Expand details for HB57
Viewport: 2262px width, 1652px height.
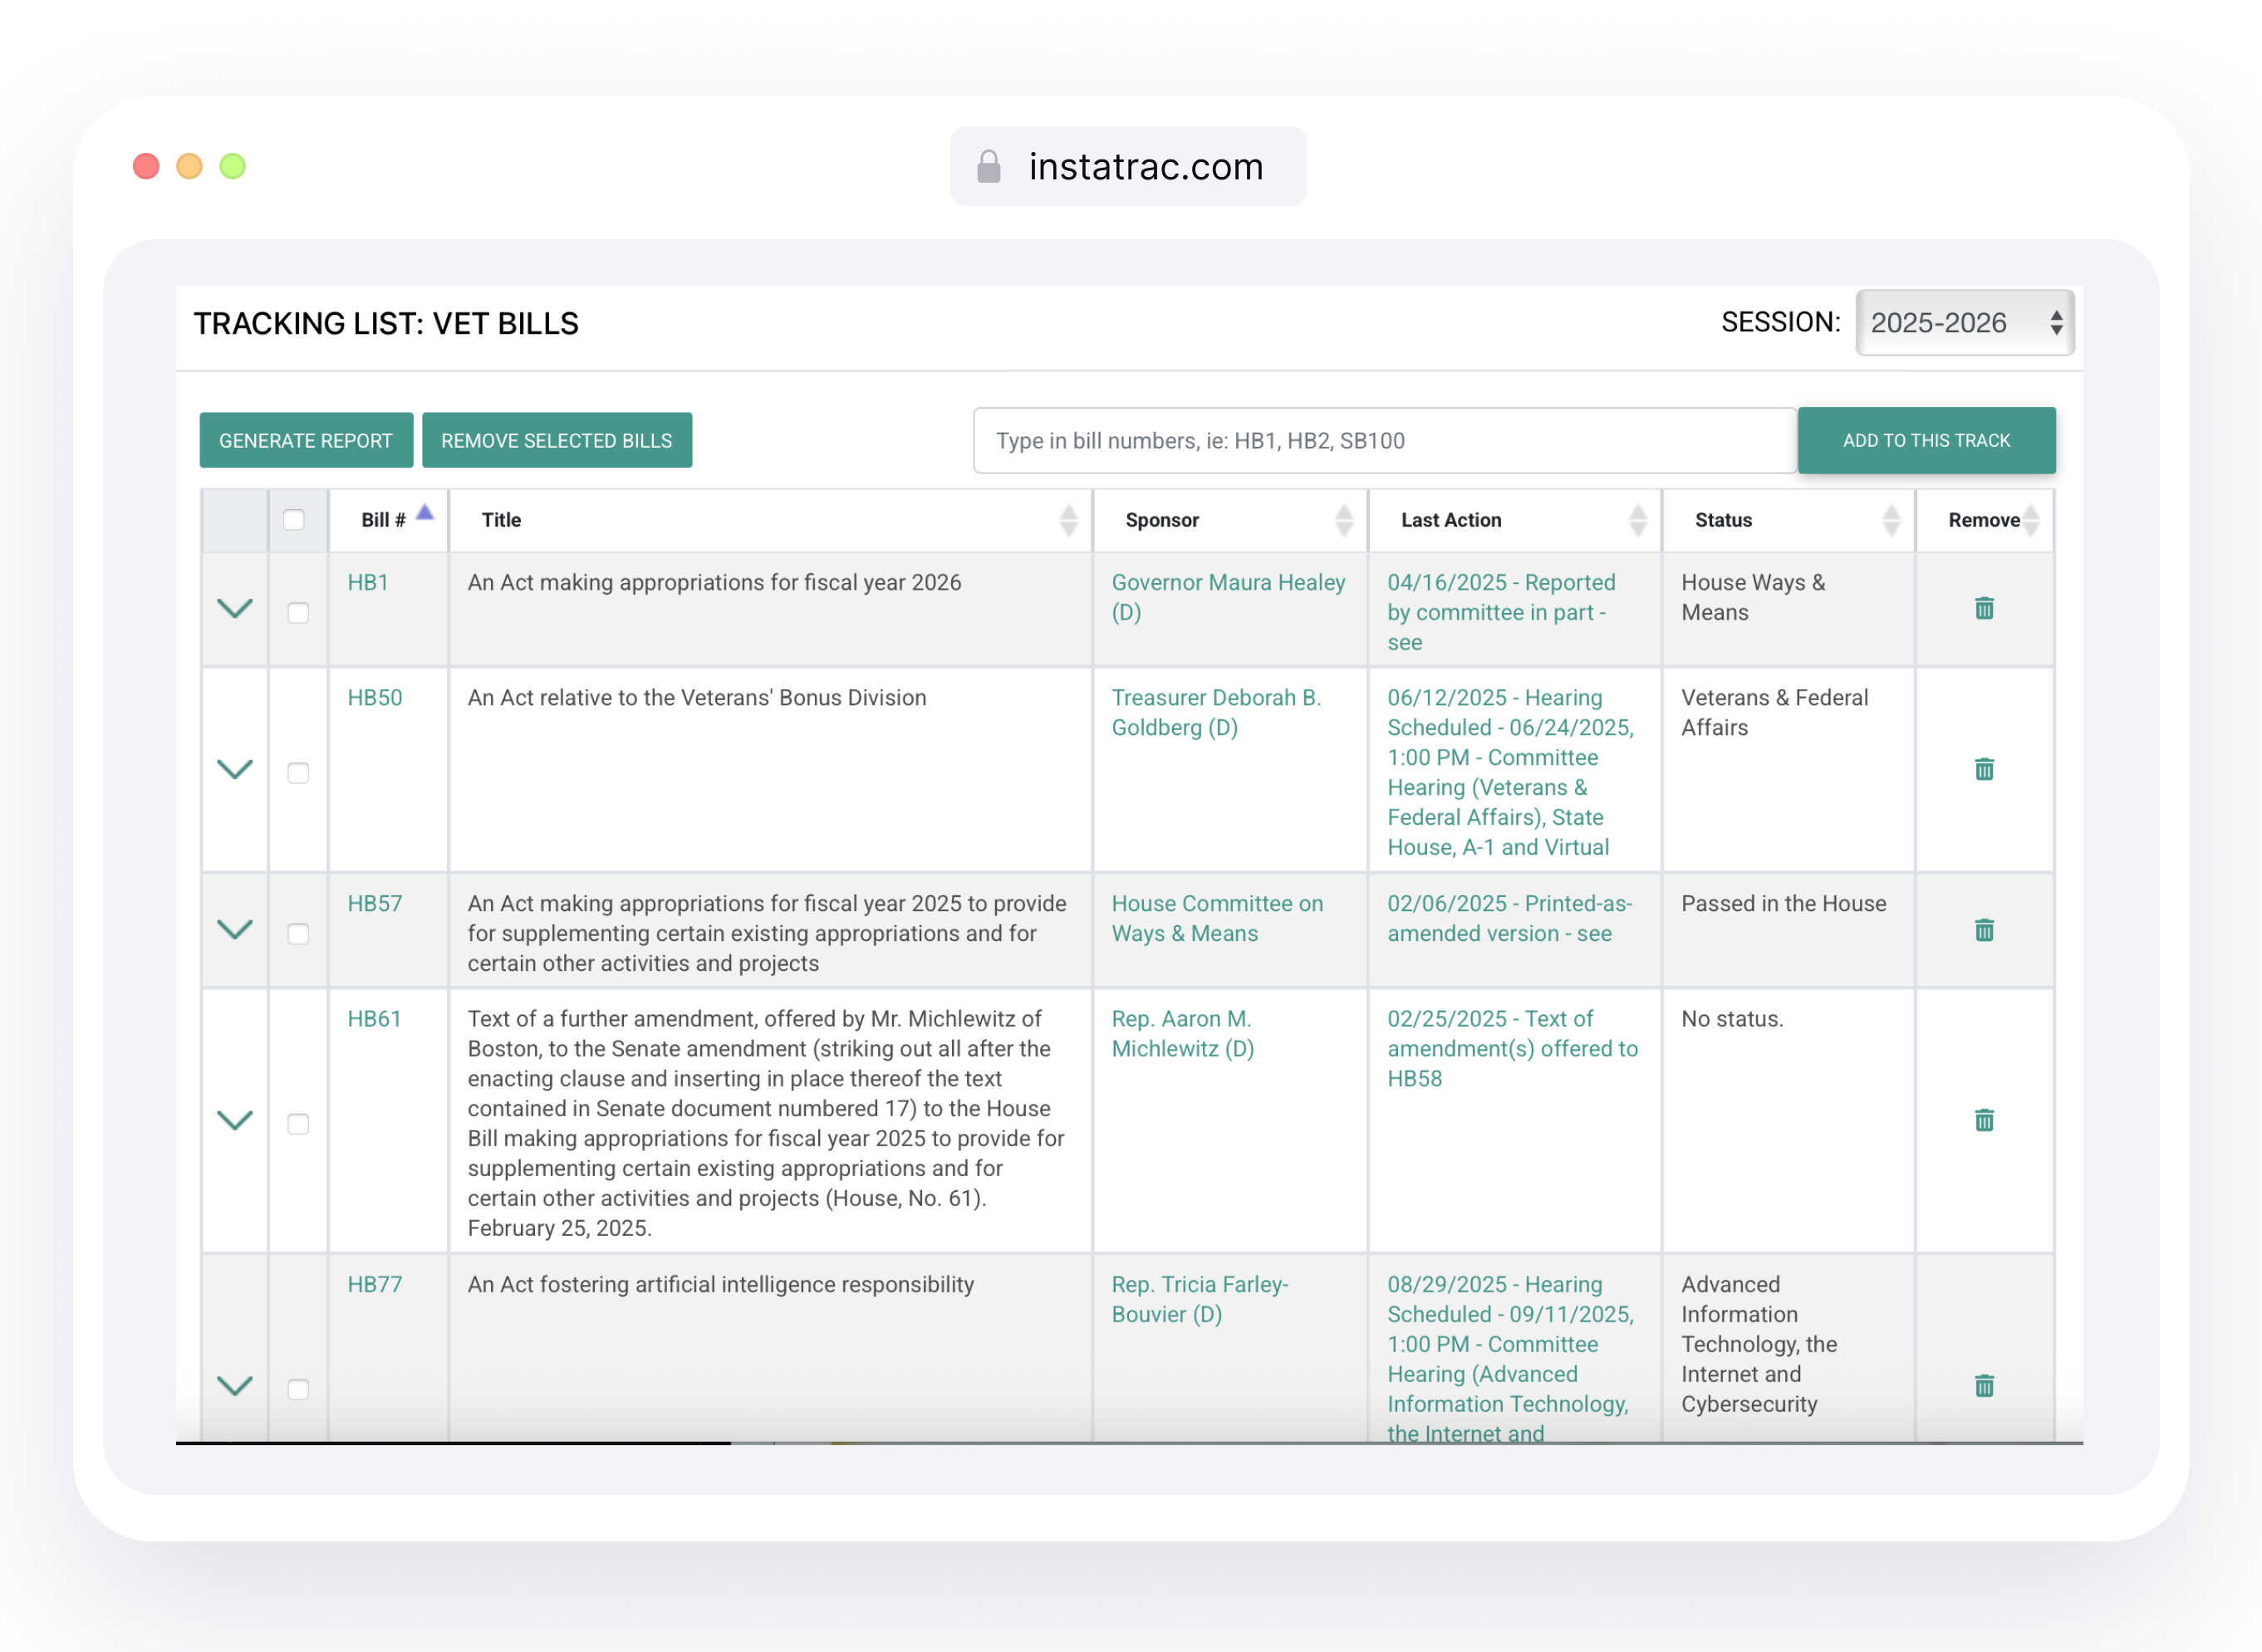(x=235, y=930)
